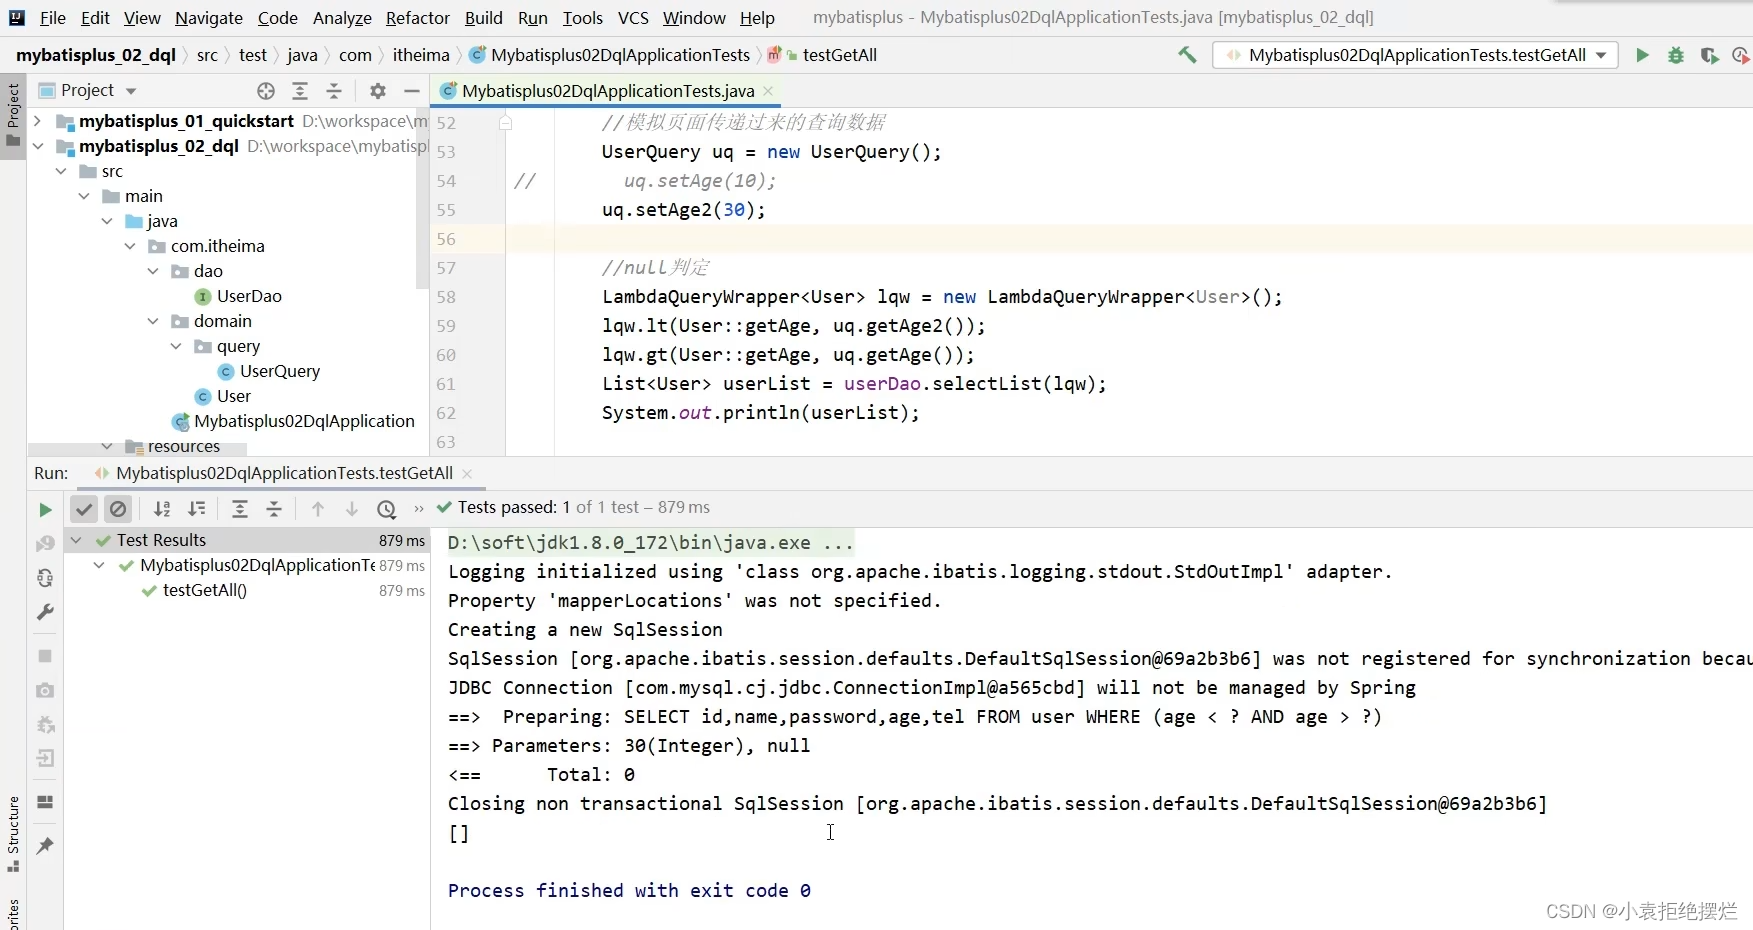Screen dimensions: 1753x930
Task: Open the run configuration dropdown
Action: click(x=1415, y=55)
